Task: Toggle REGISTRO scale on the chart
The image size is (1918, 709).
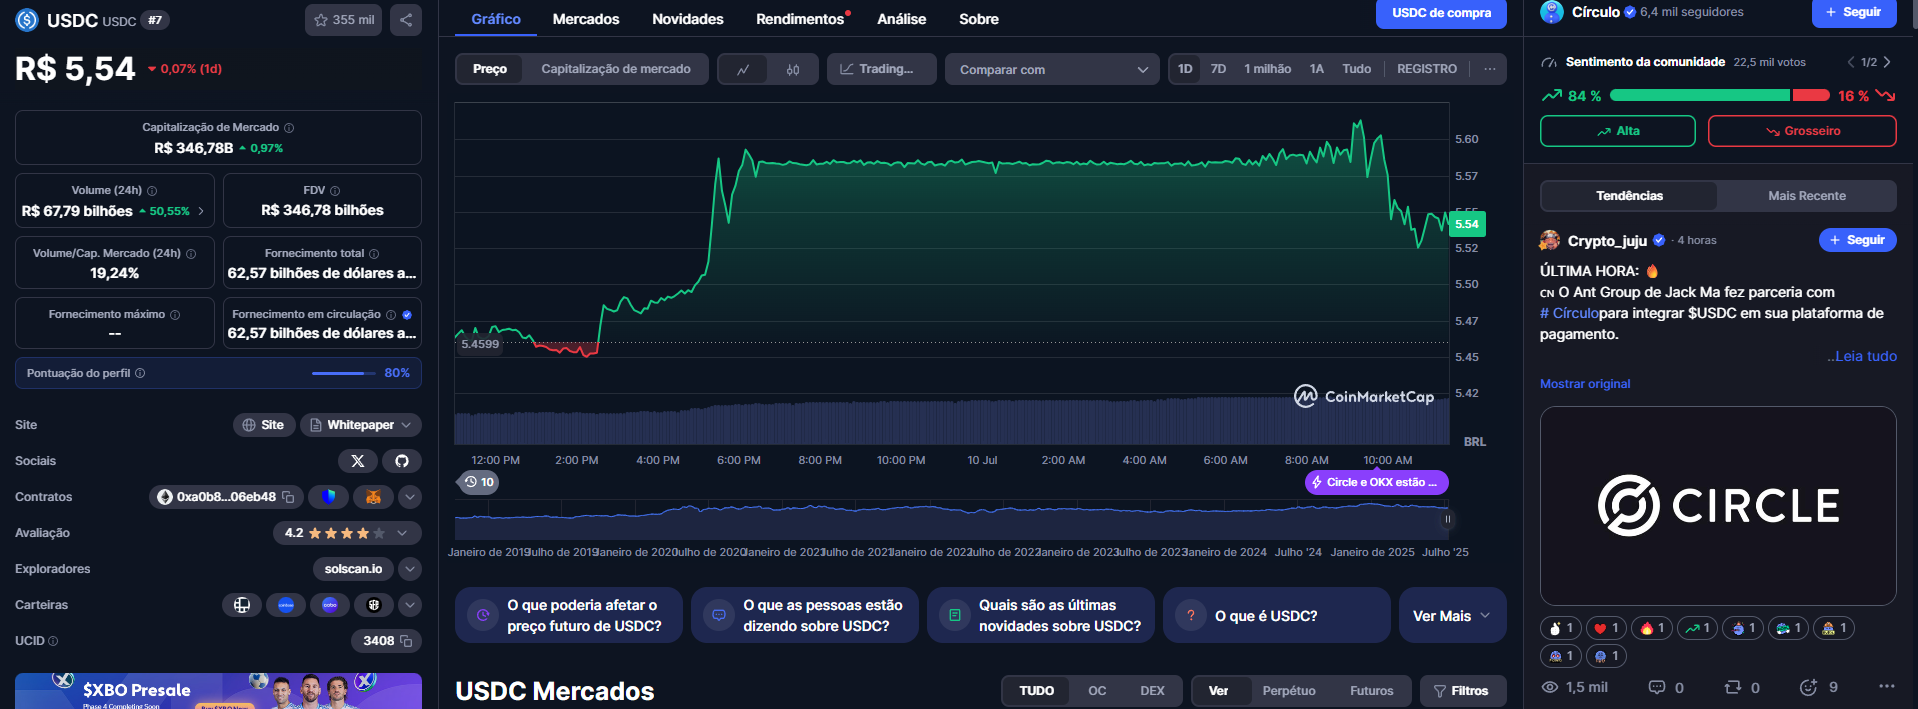Action: click(1427, 69)
